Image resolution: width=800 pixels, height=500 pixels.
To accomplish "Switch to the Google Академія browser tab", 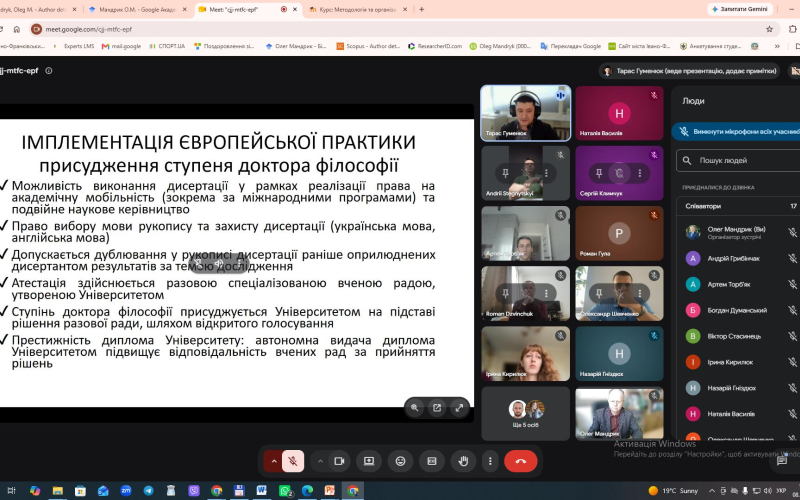I will 137,10.
